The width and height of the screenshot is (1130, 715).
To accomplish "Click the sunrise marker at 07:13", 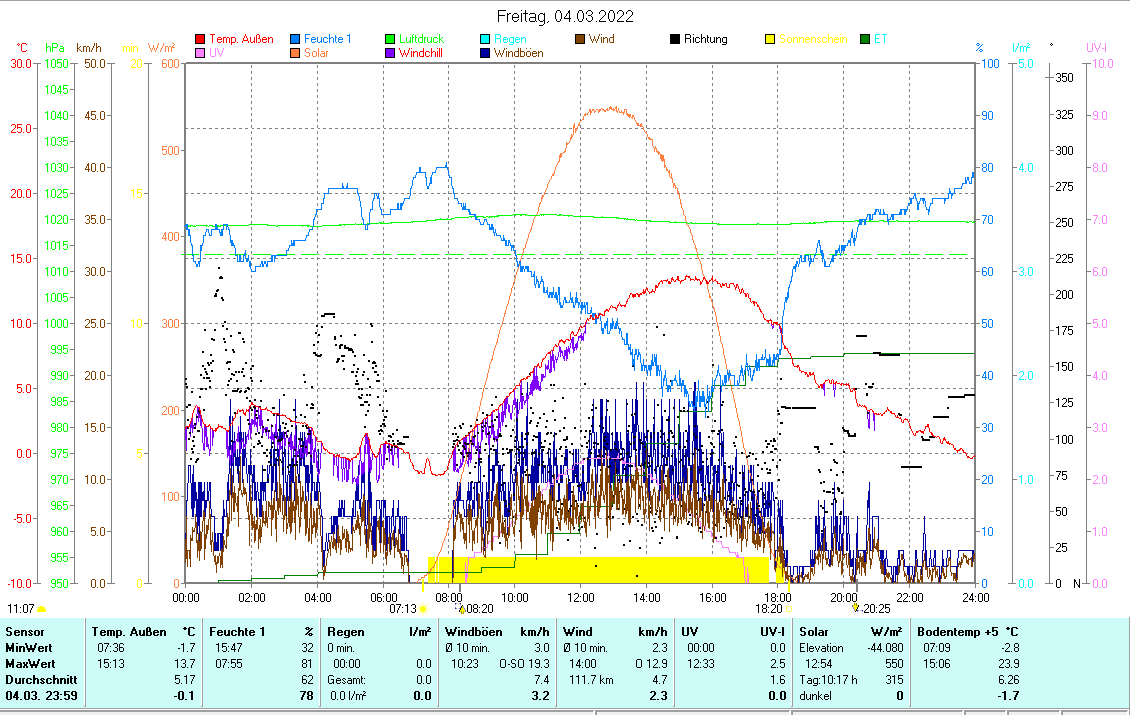I will coord(423,608).
